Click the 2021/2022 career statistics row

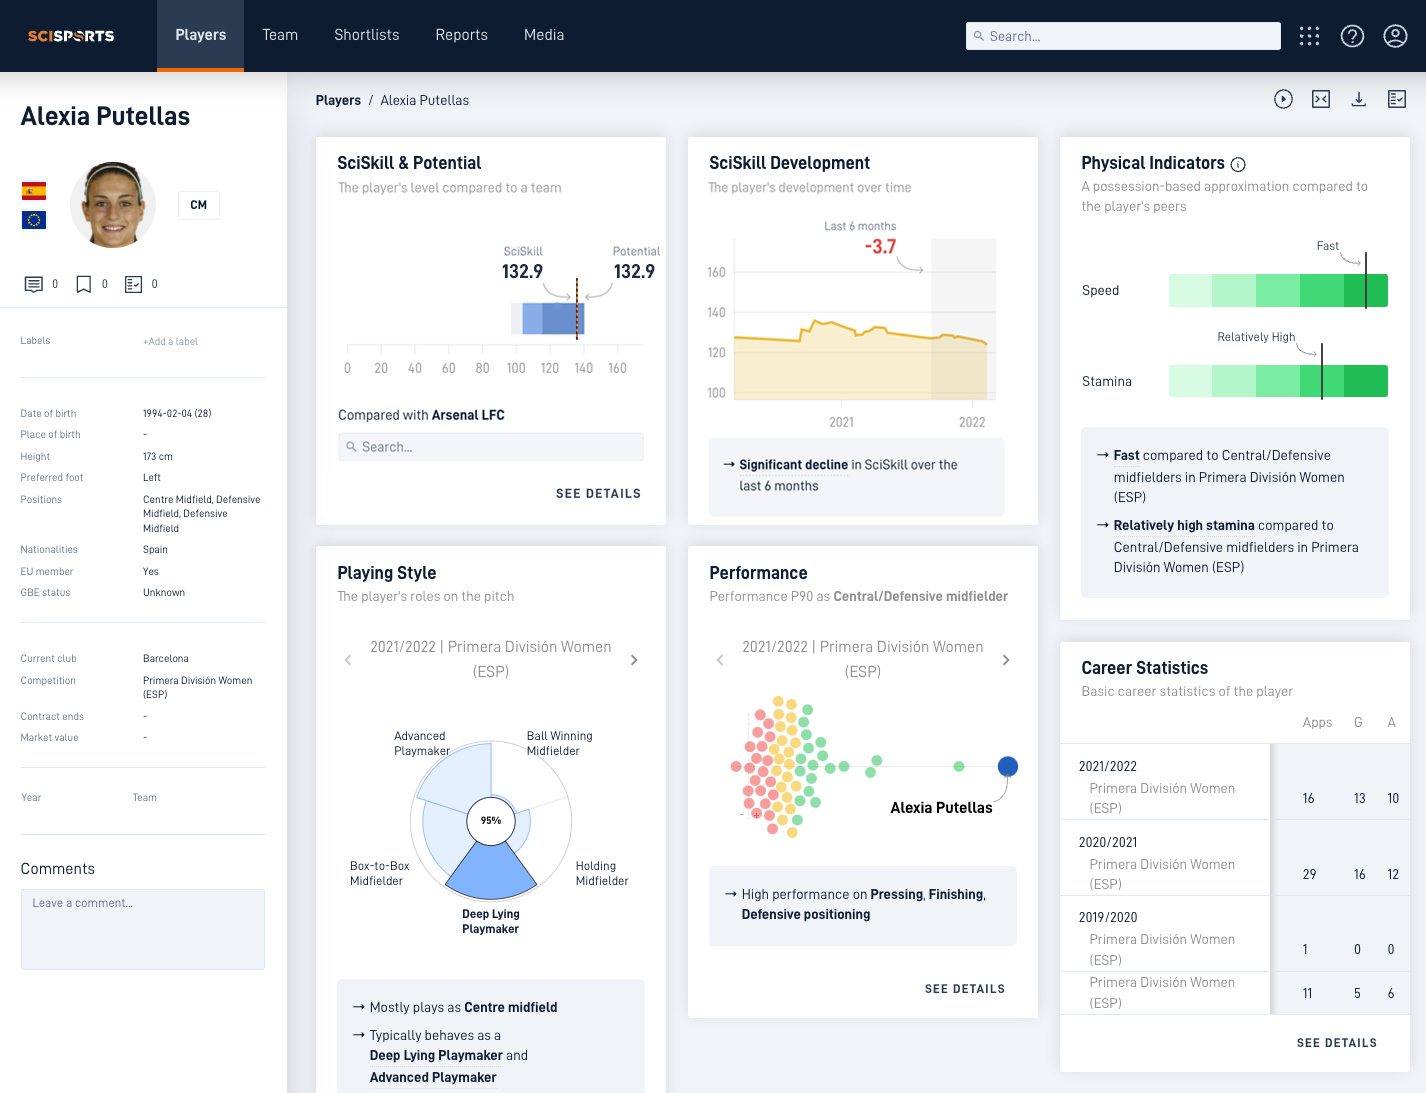click(1235, 782)
